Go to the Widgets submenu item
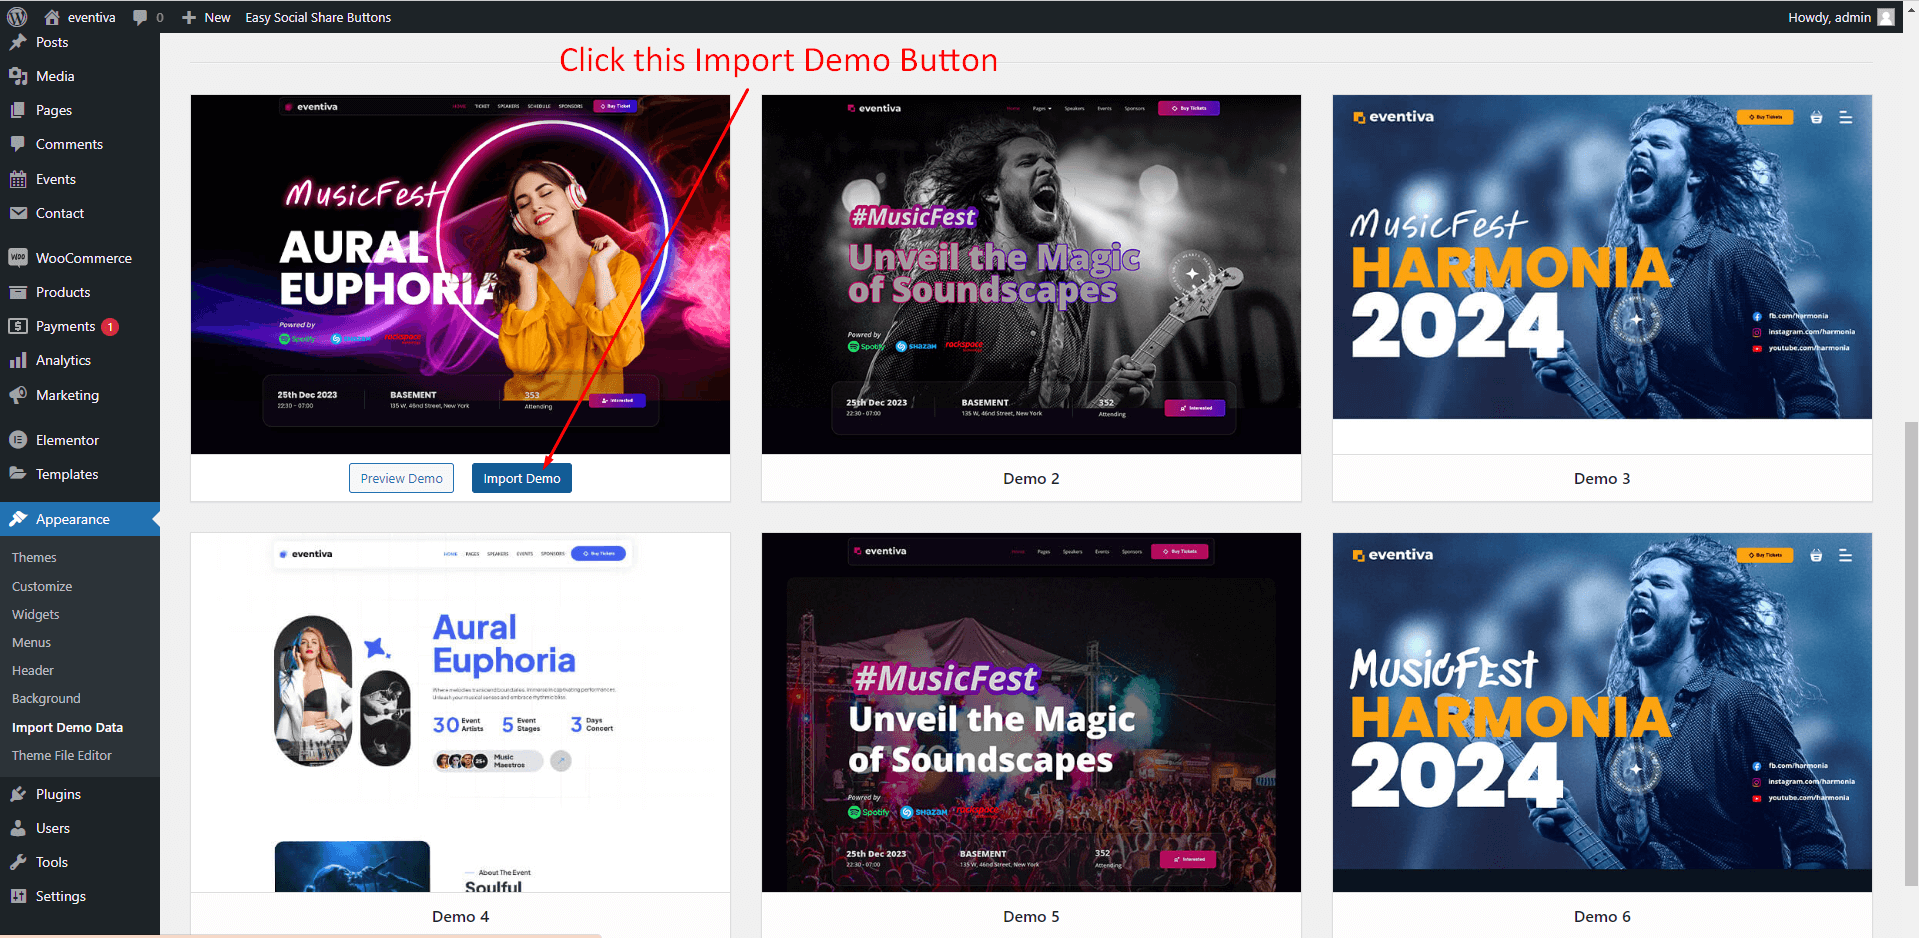The height and width of the screenshot is (938, 1919). coord(36,614)
